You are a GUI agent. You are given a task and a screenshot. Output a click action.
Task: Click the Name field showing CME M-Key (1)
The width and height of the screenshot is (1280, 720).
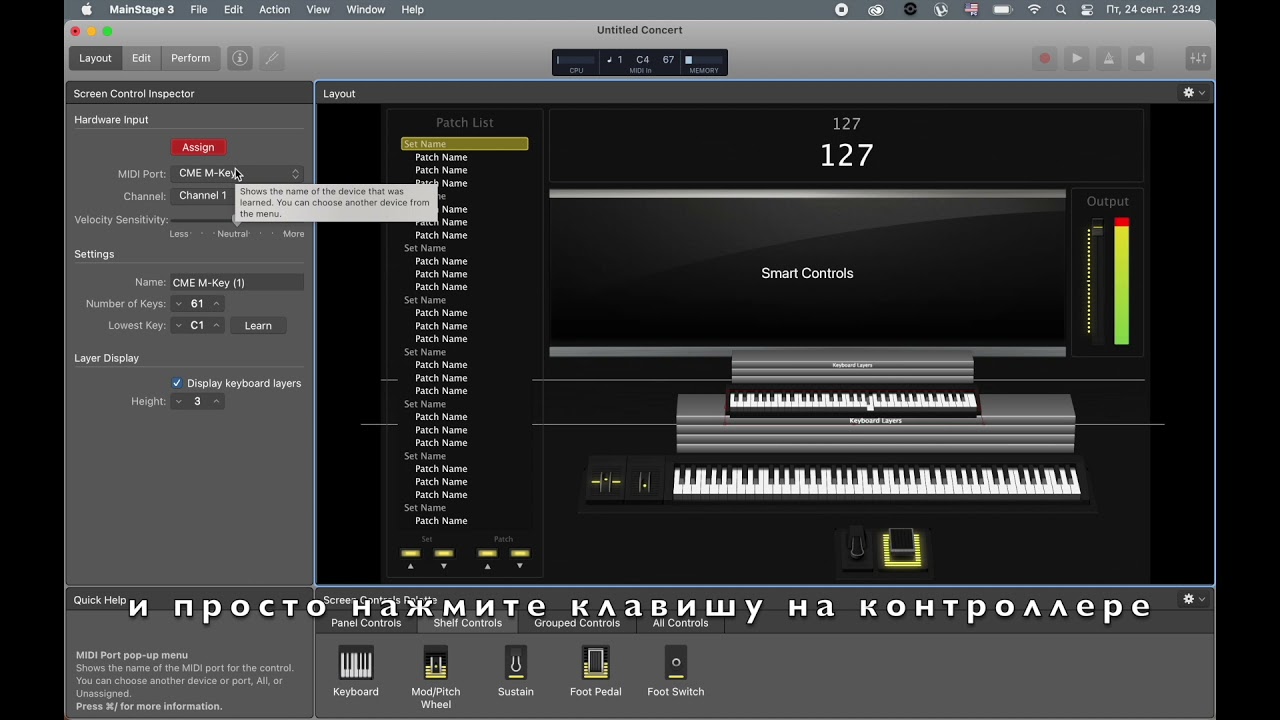[237, 283]
